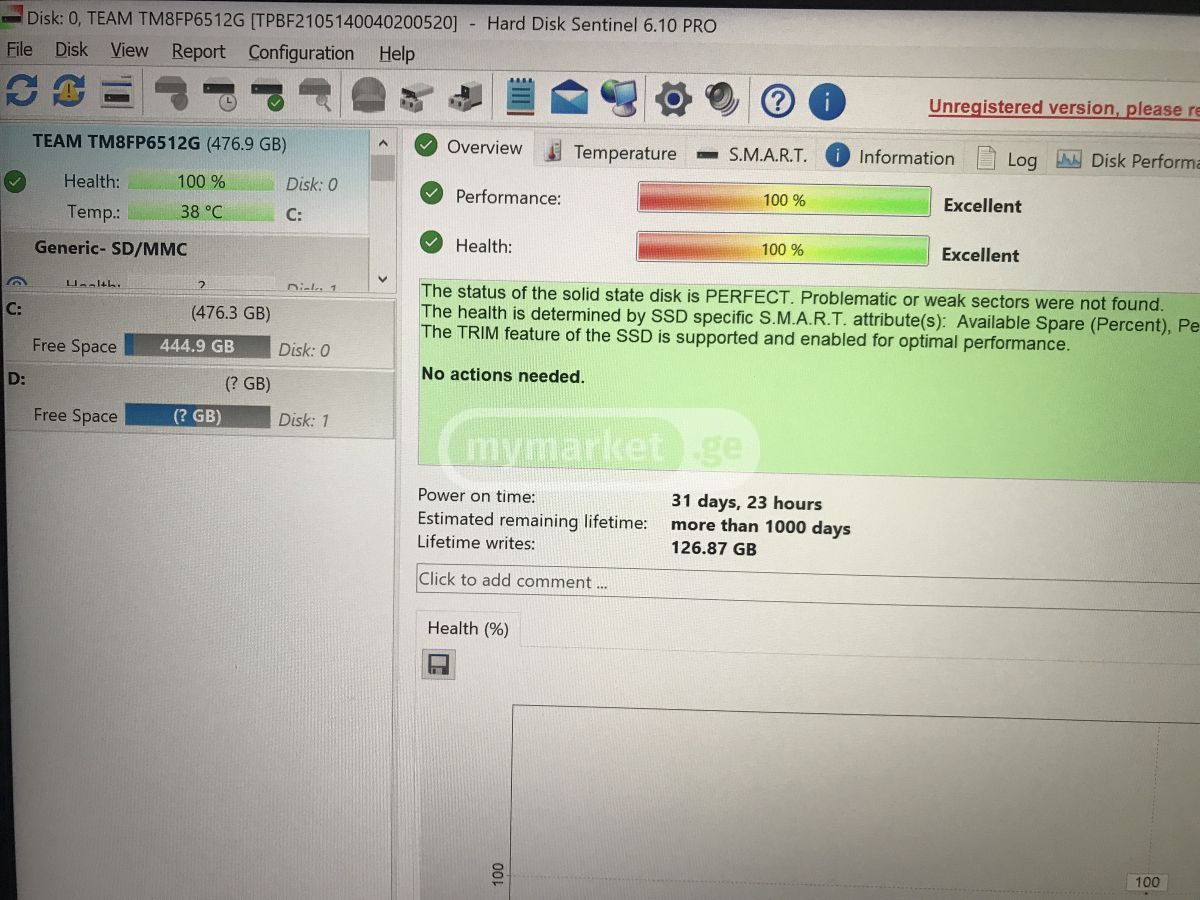This screenshot has width=1200, height=900.
Task: Open the View menu
Action: (129, 50)
